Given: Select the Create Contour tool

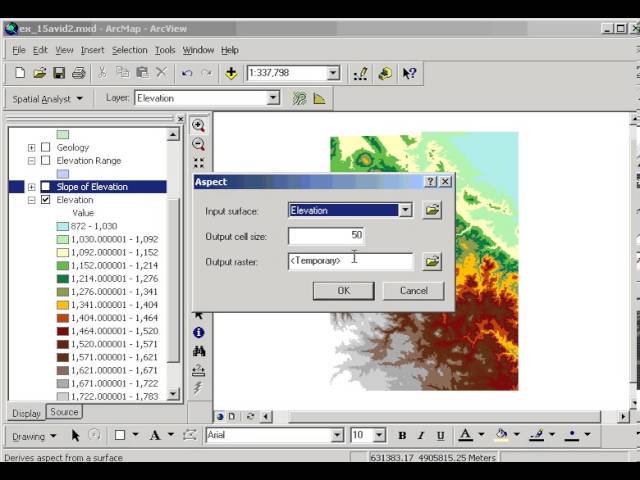Looking at the screenshot, I should point(299,98).
